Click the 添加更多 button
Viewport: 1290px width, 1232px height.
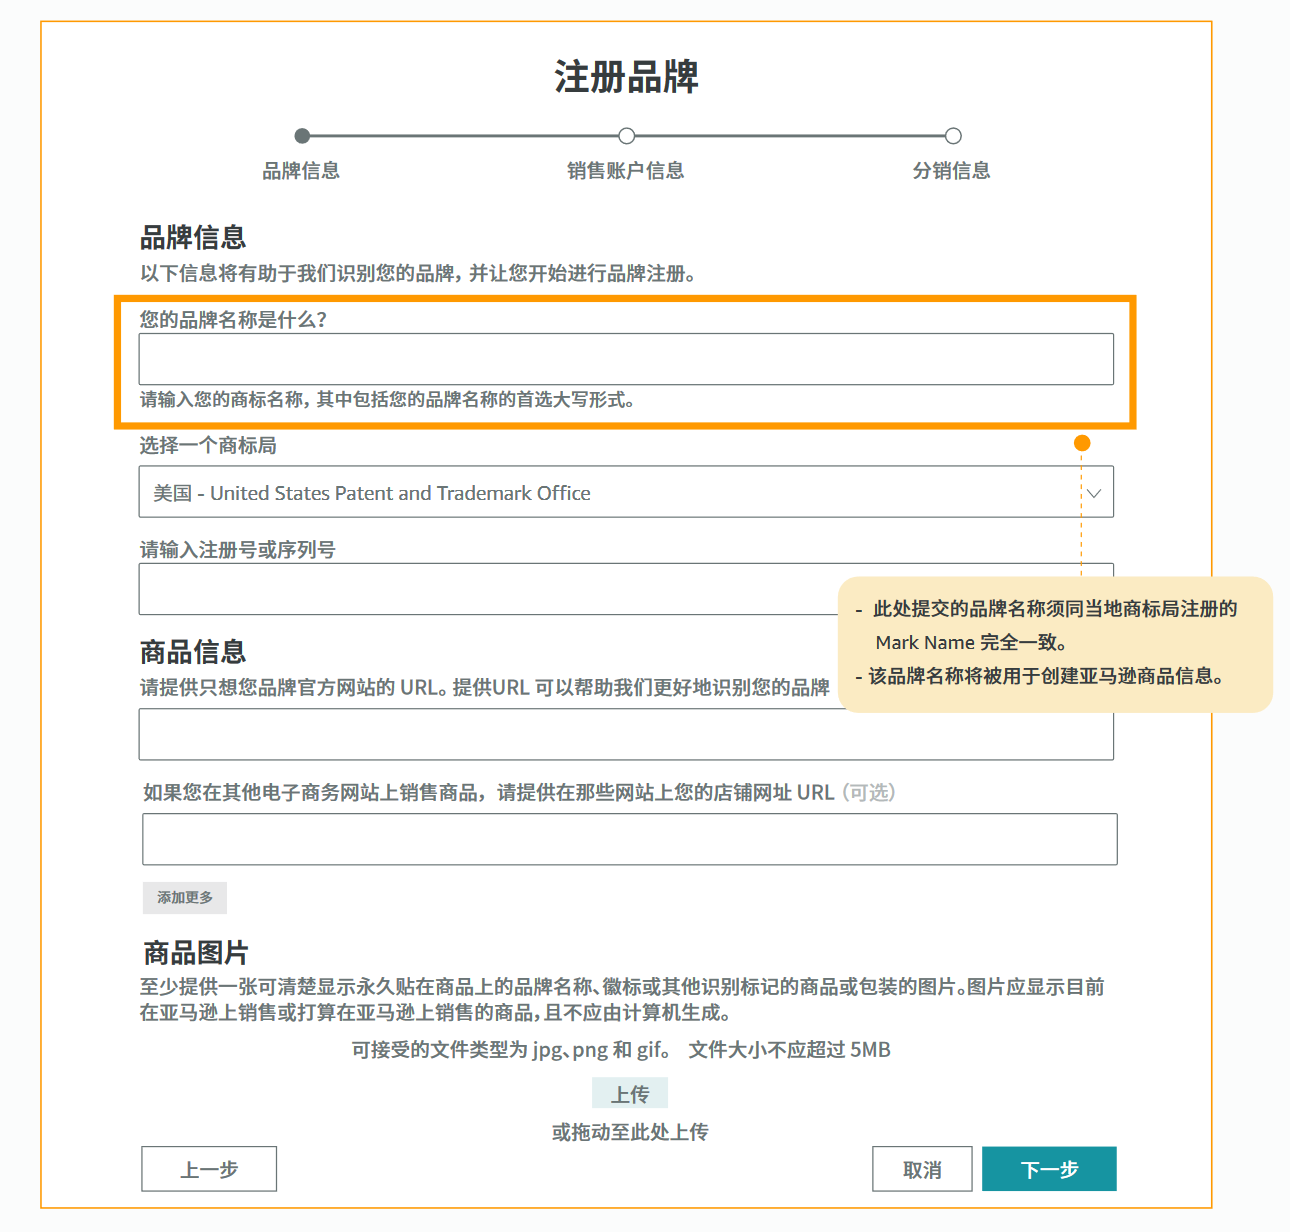point(185,898)
